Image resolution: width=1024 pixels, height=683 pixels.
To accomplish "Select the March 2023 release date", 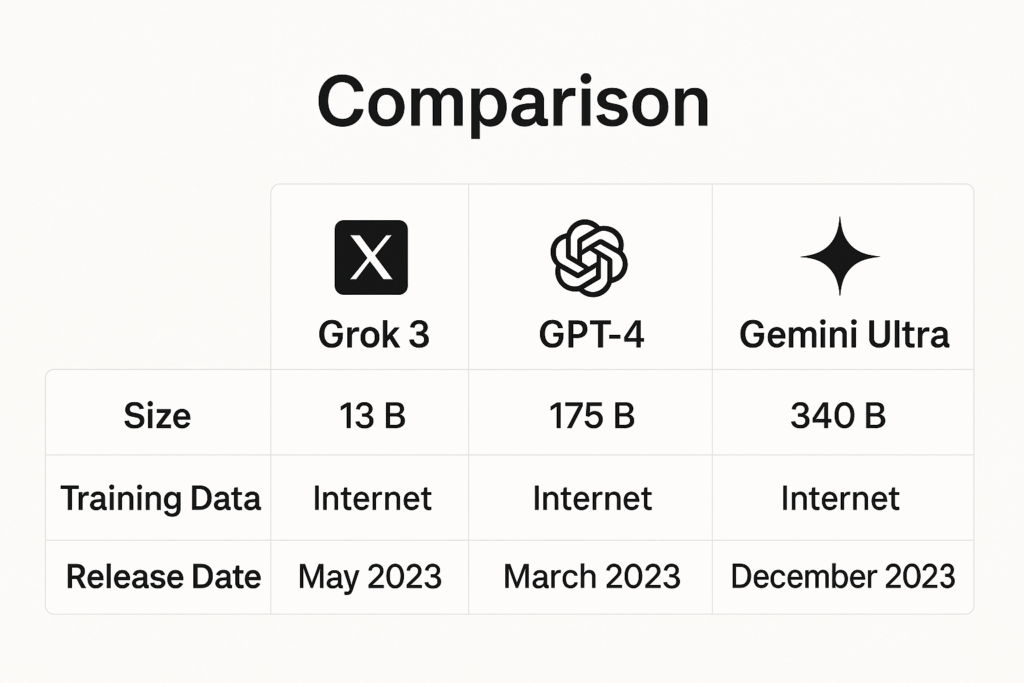I will (x=592, y=576).
